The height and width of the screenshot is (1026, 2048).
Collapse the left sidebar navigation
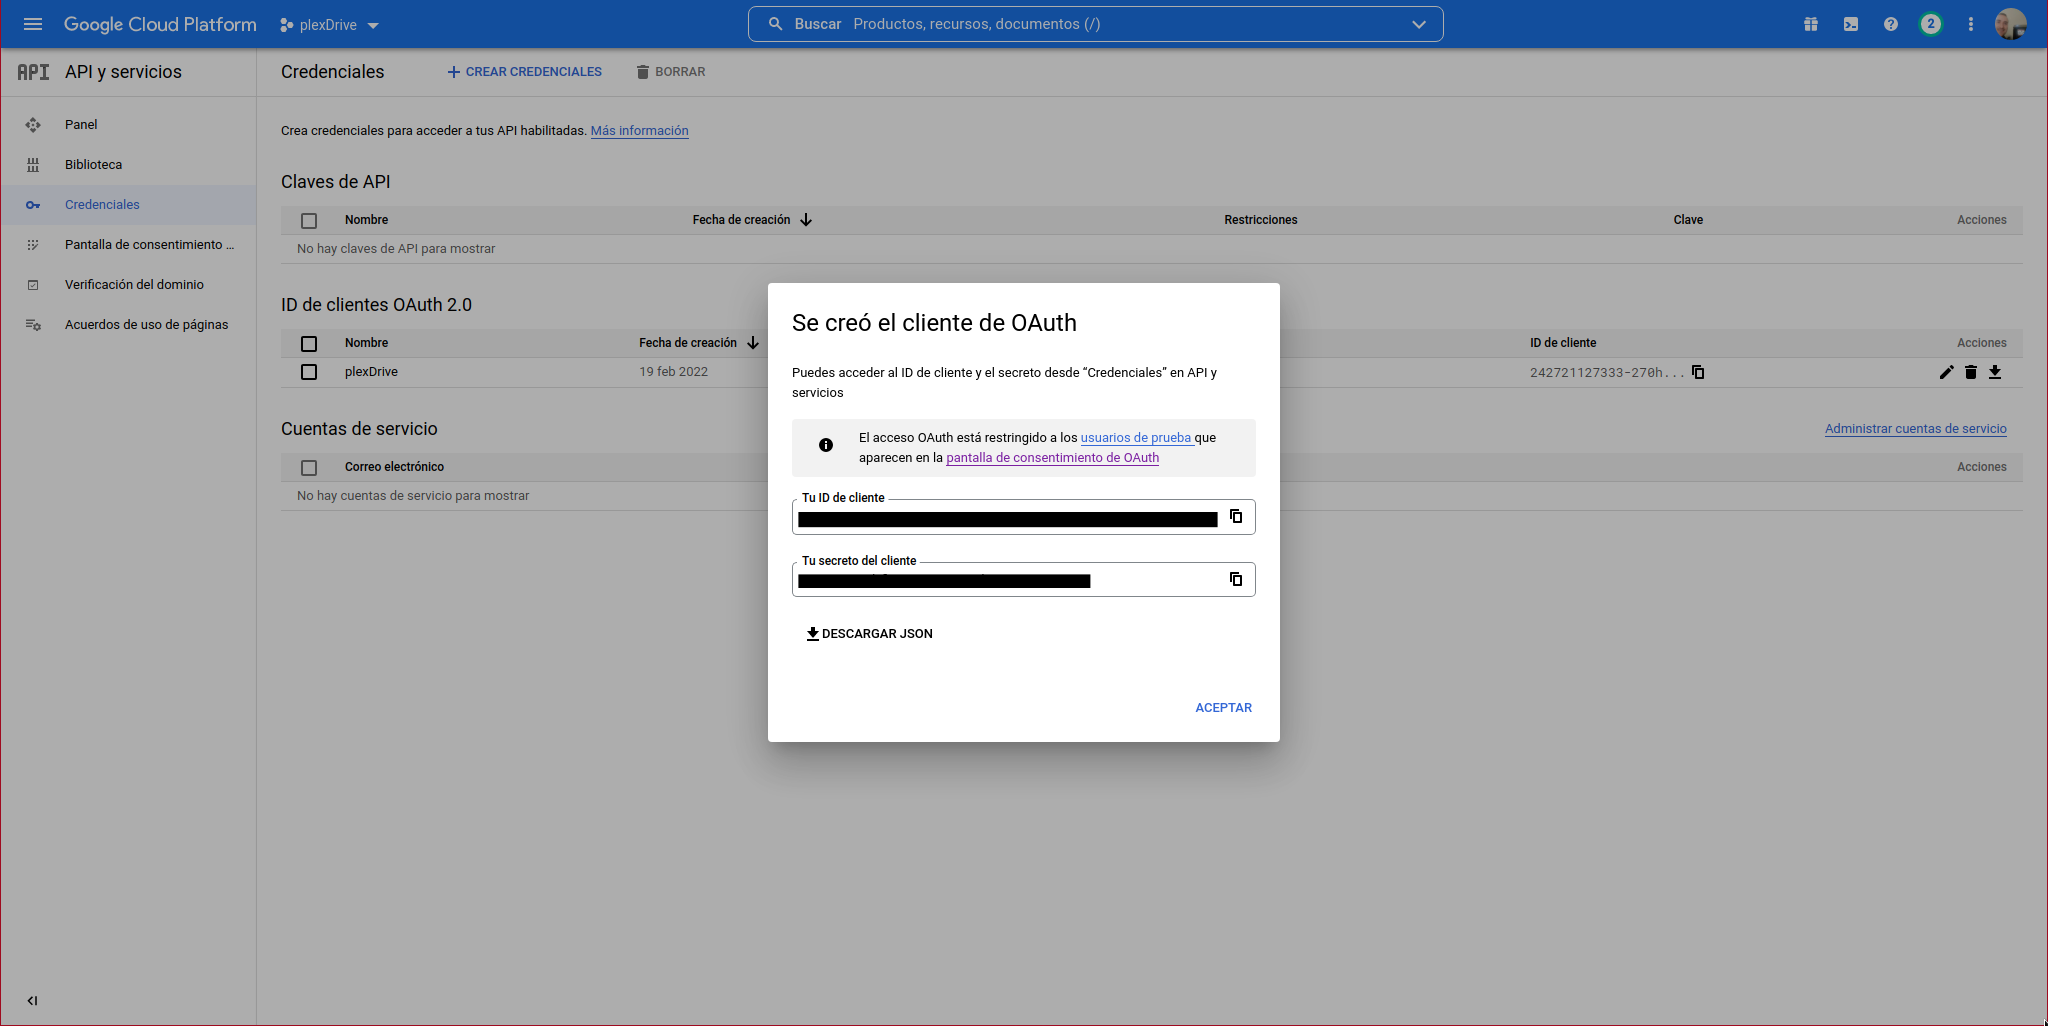[x=32, y=1000]
